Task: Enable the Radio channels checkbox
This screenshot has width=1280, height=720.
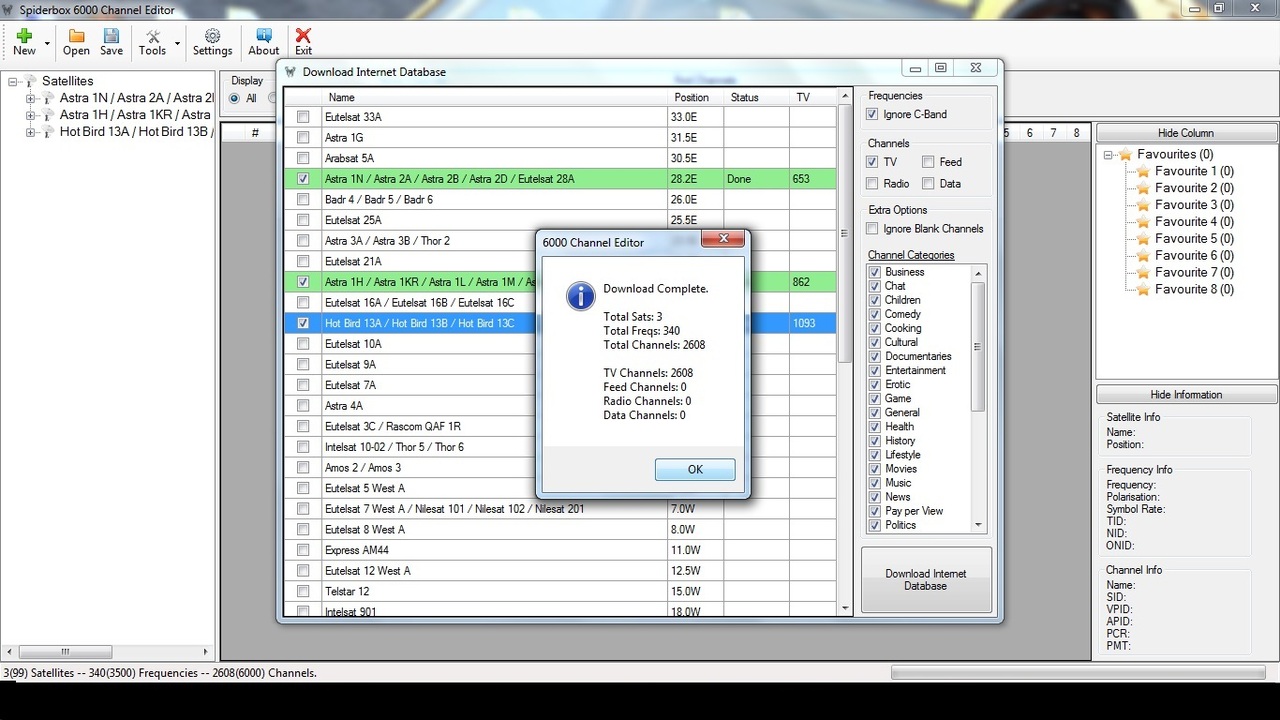Action: [873, 183]
